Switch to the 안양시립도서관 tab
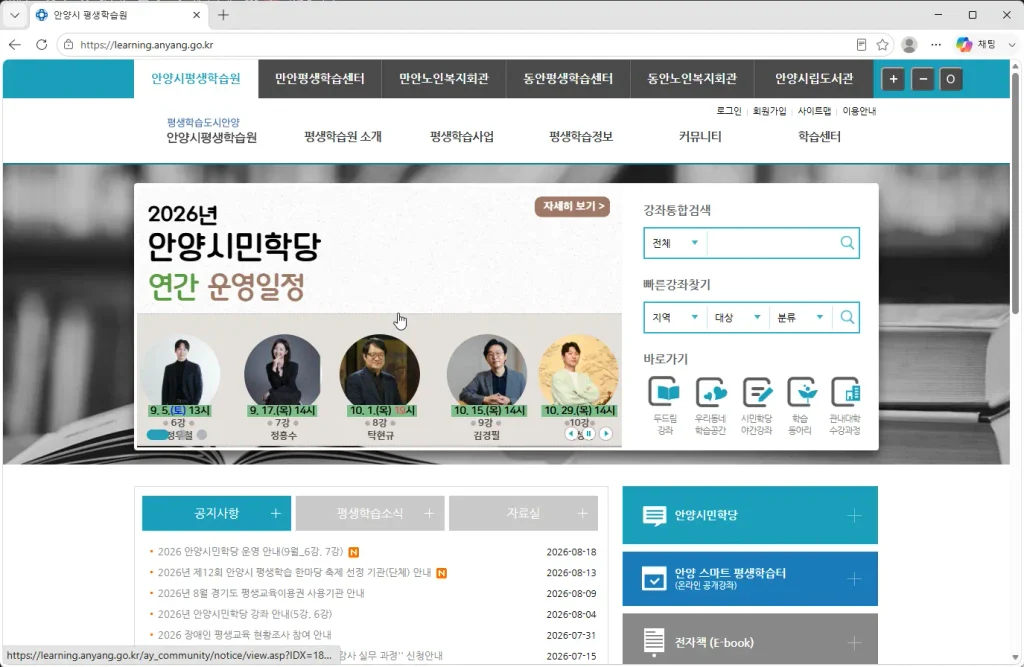 click(x=814, y=79)
